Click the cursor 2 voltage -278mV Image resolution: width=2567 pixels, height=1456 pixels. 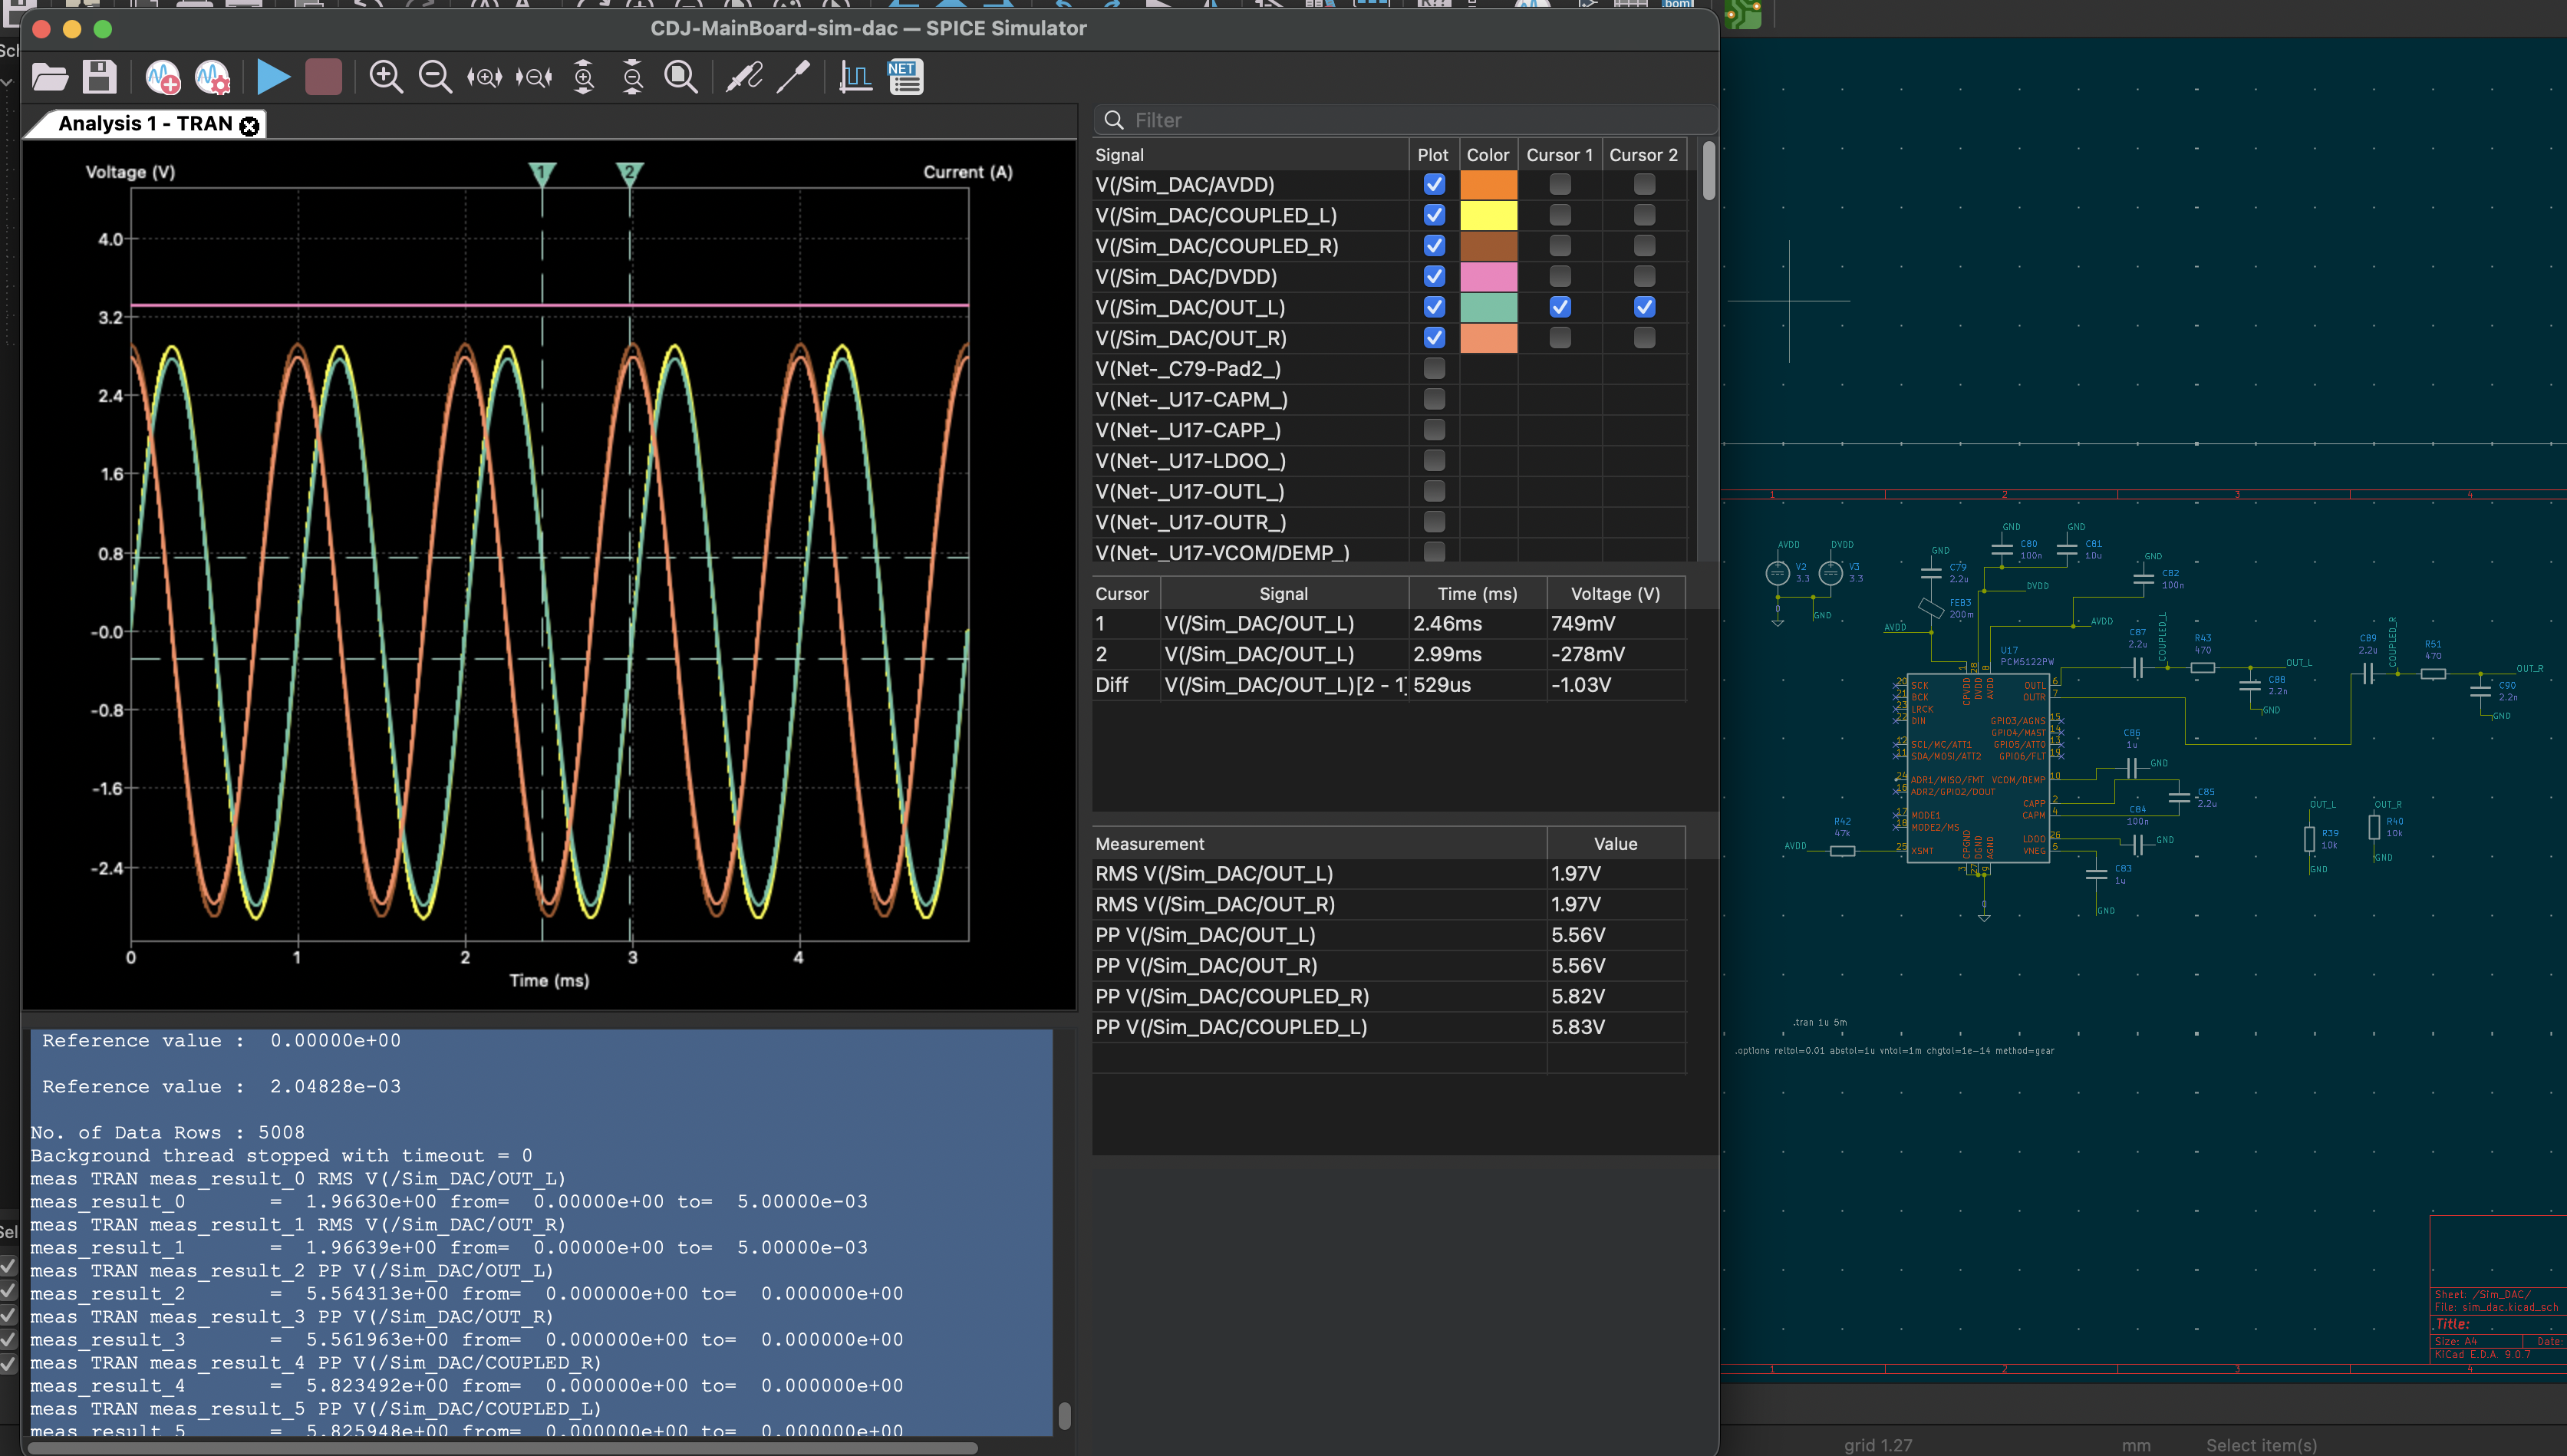pos(1587,654)
